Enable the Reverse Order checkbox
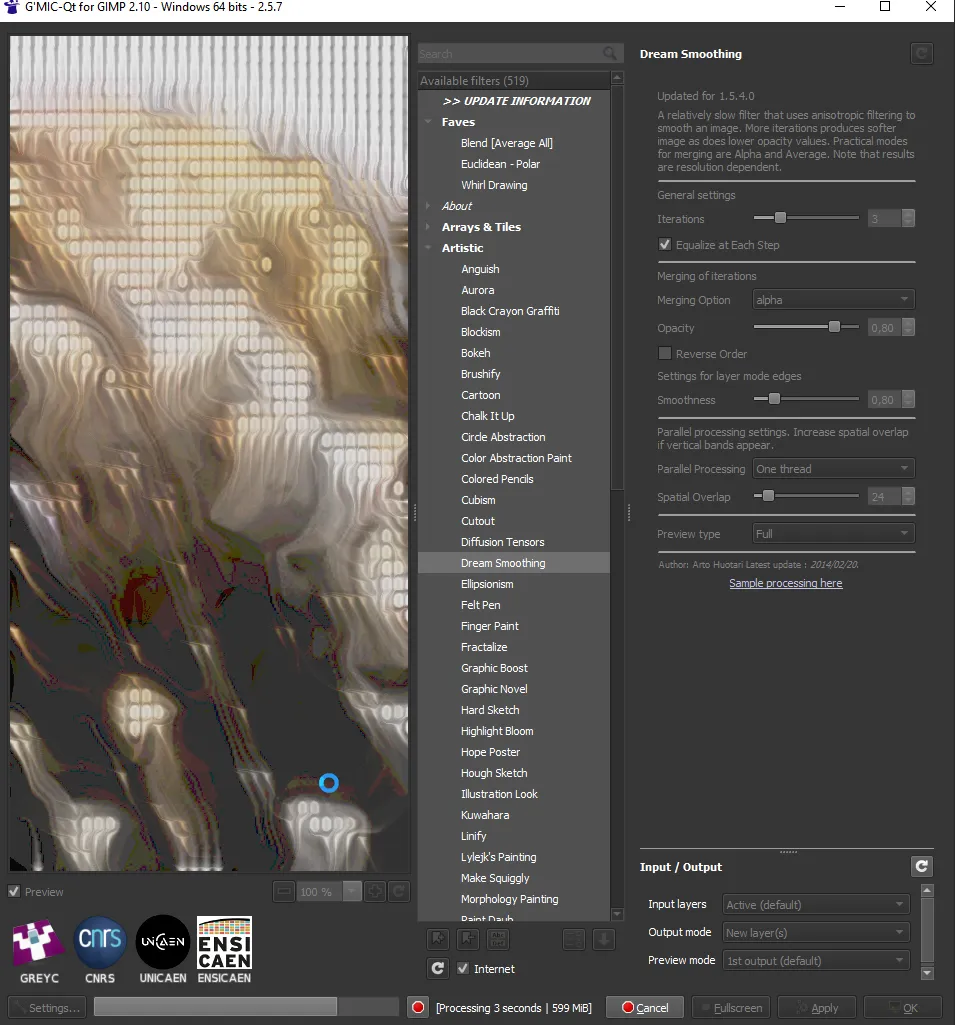955x1025 pixels. (x=665, y=353)
